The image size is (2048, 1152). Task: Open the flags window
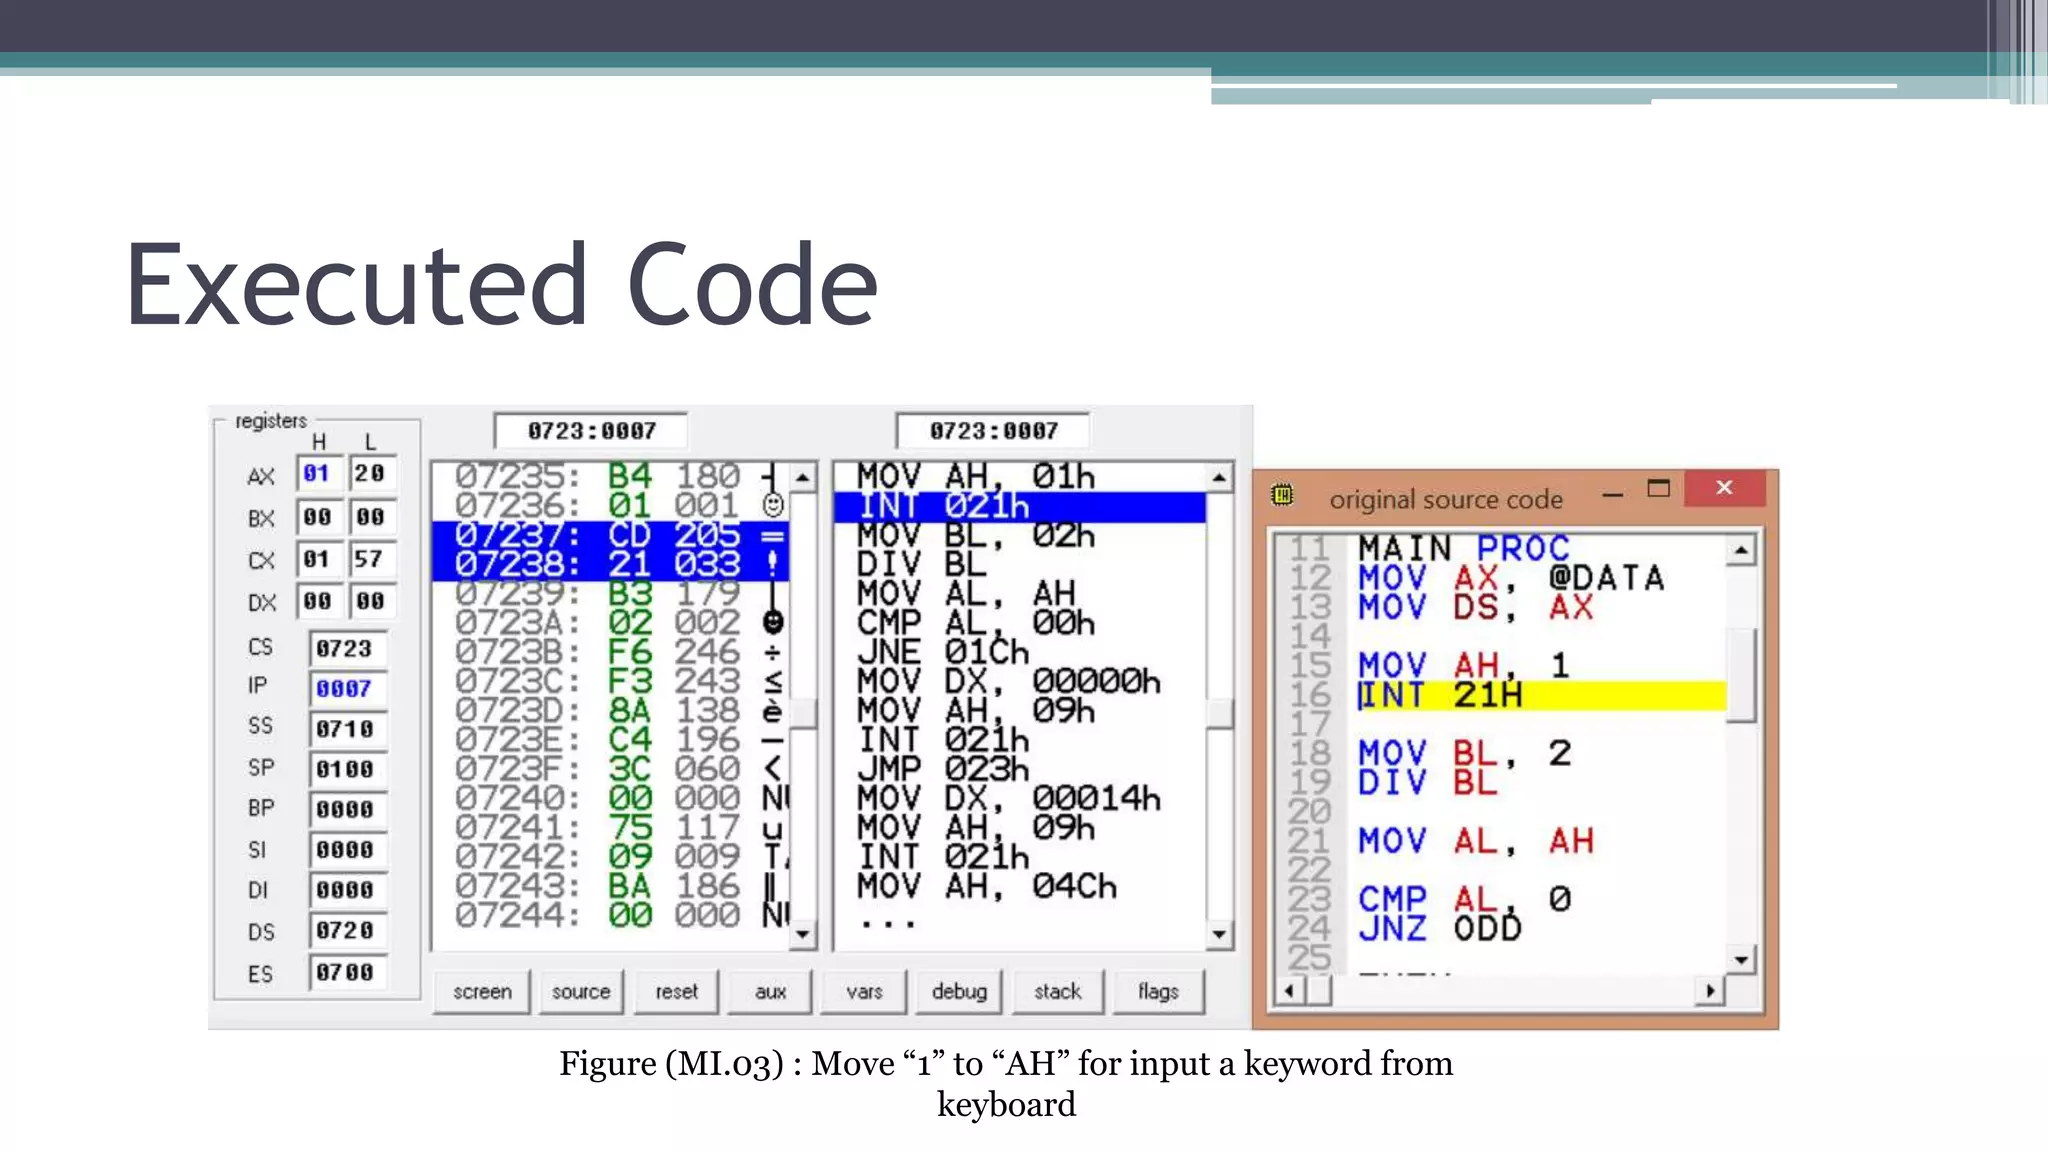tap(1158, 991)
